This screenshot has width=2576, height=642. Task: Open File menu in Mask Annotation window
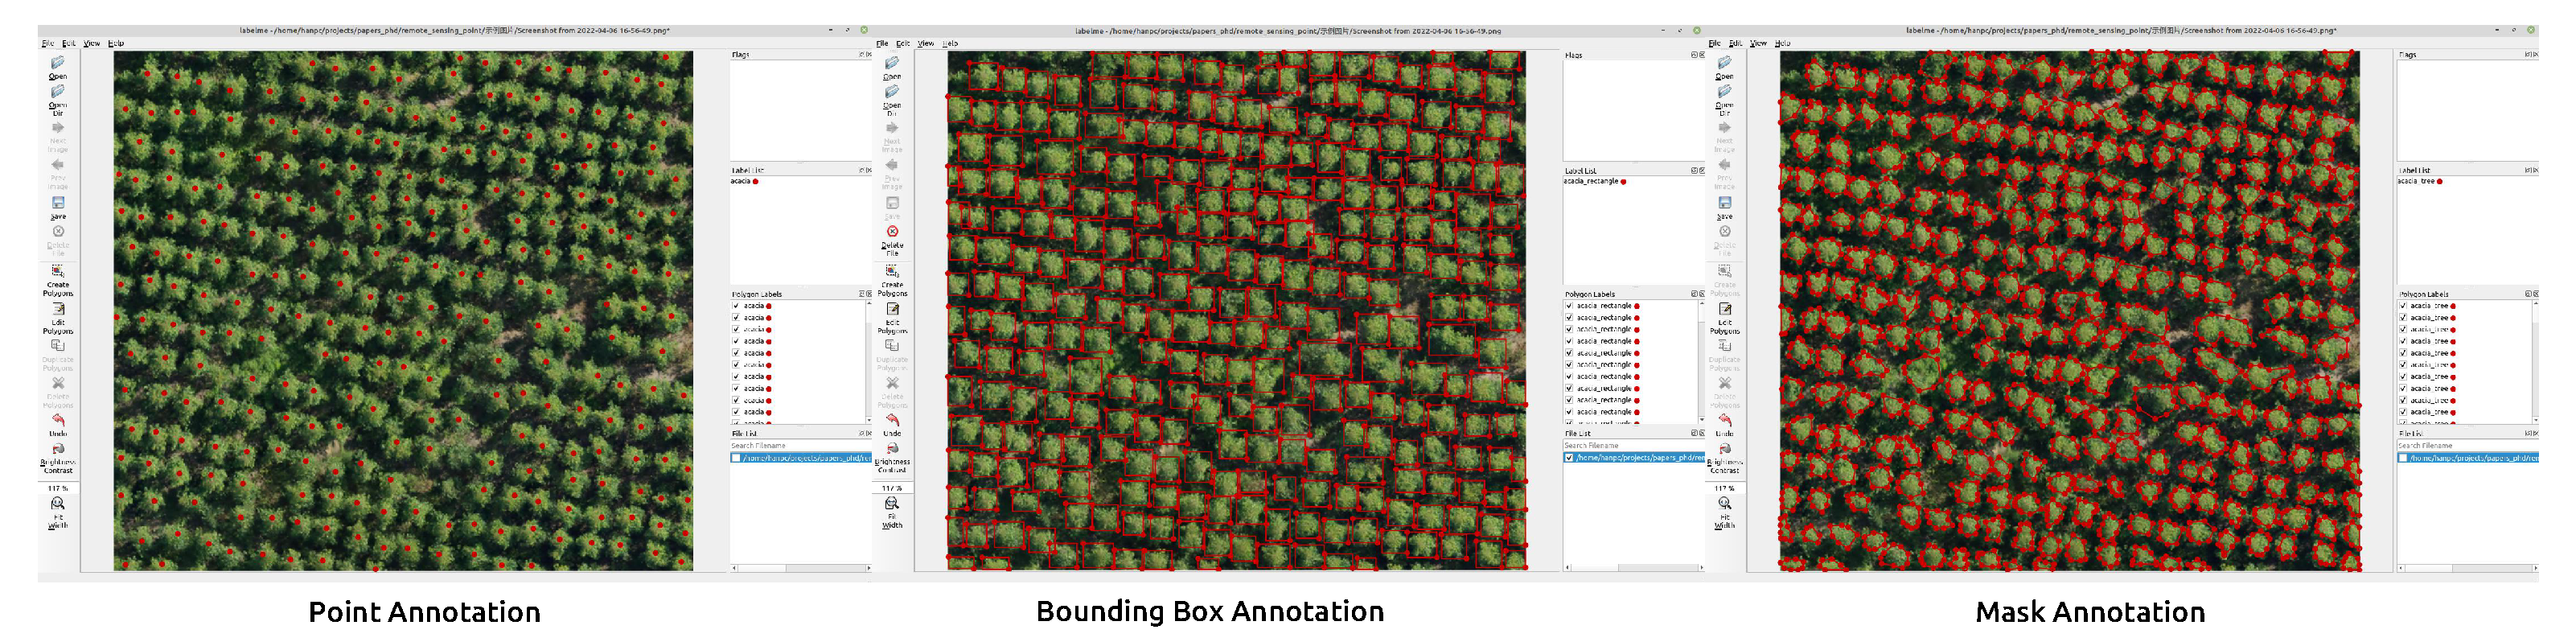click(x=1715, y=44)
